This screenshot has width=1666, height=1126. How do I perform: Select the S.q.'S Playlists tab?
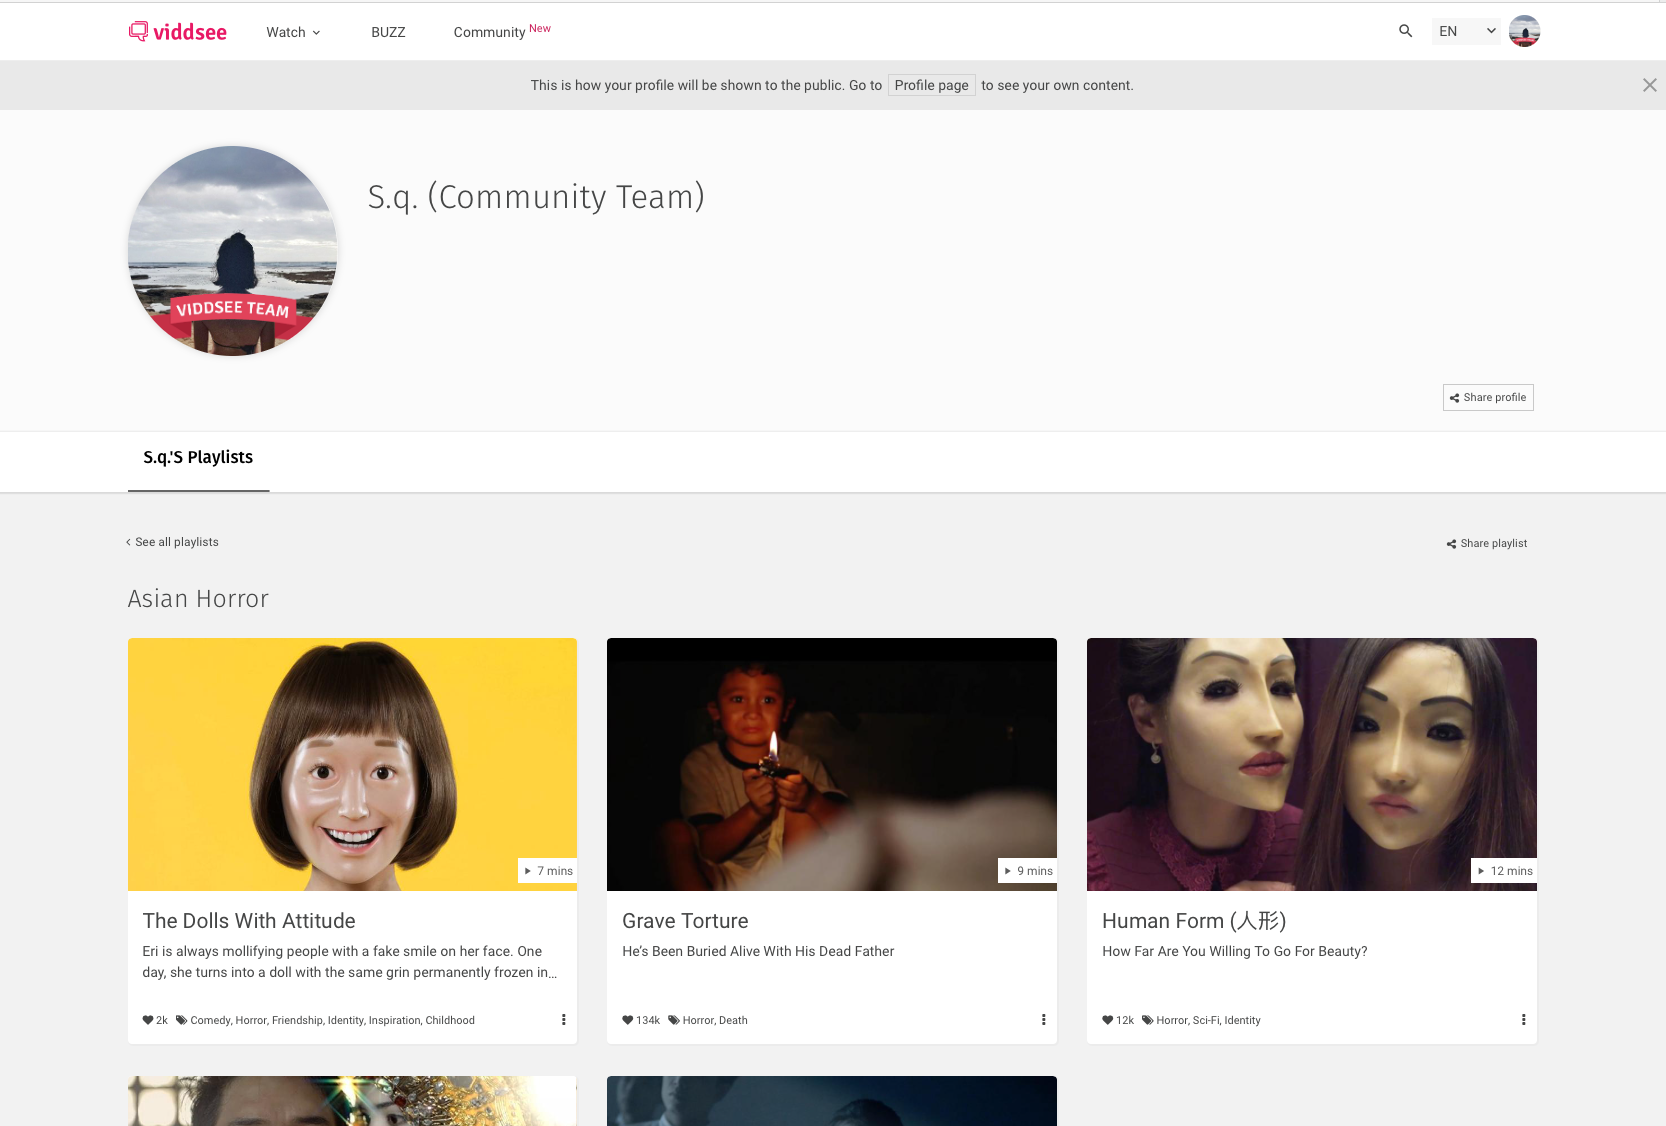pyautogui.click(x=198, y=458)
